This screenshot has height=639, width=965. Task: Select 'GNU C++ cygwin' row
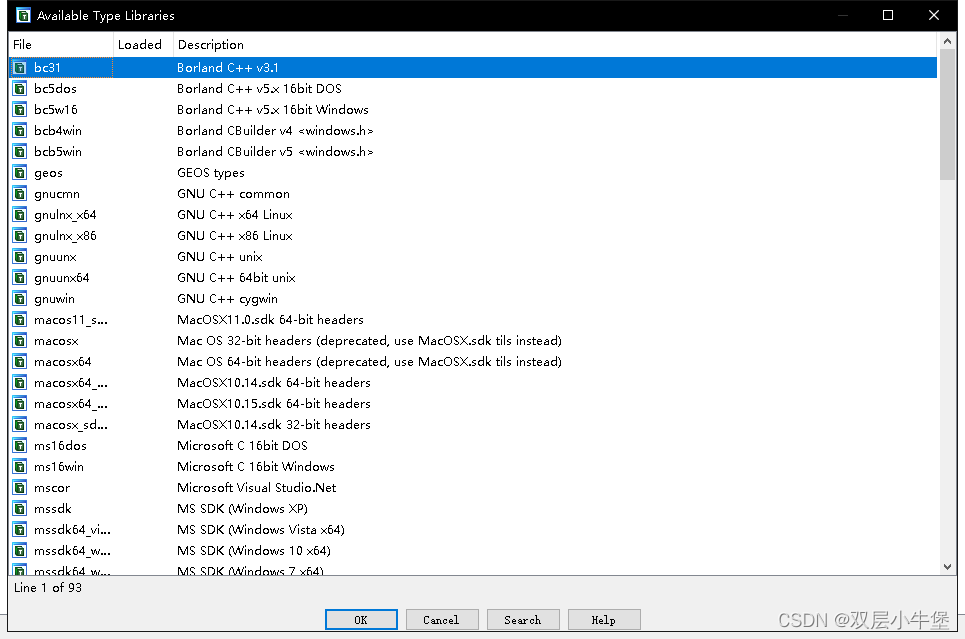pos(473,299)
